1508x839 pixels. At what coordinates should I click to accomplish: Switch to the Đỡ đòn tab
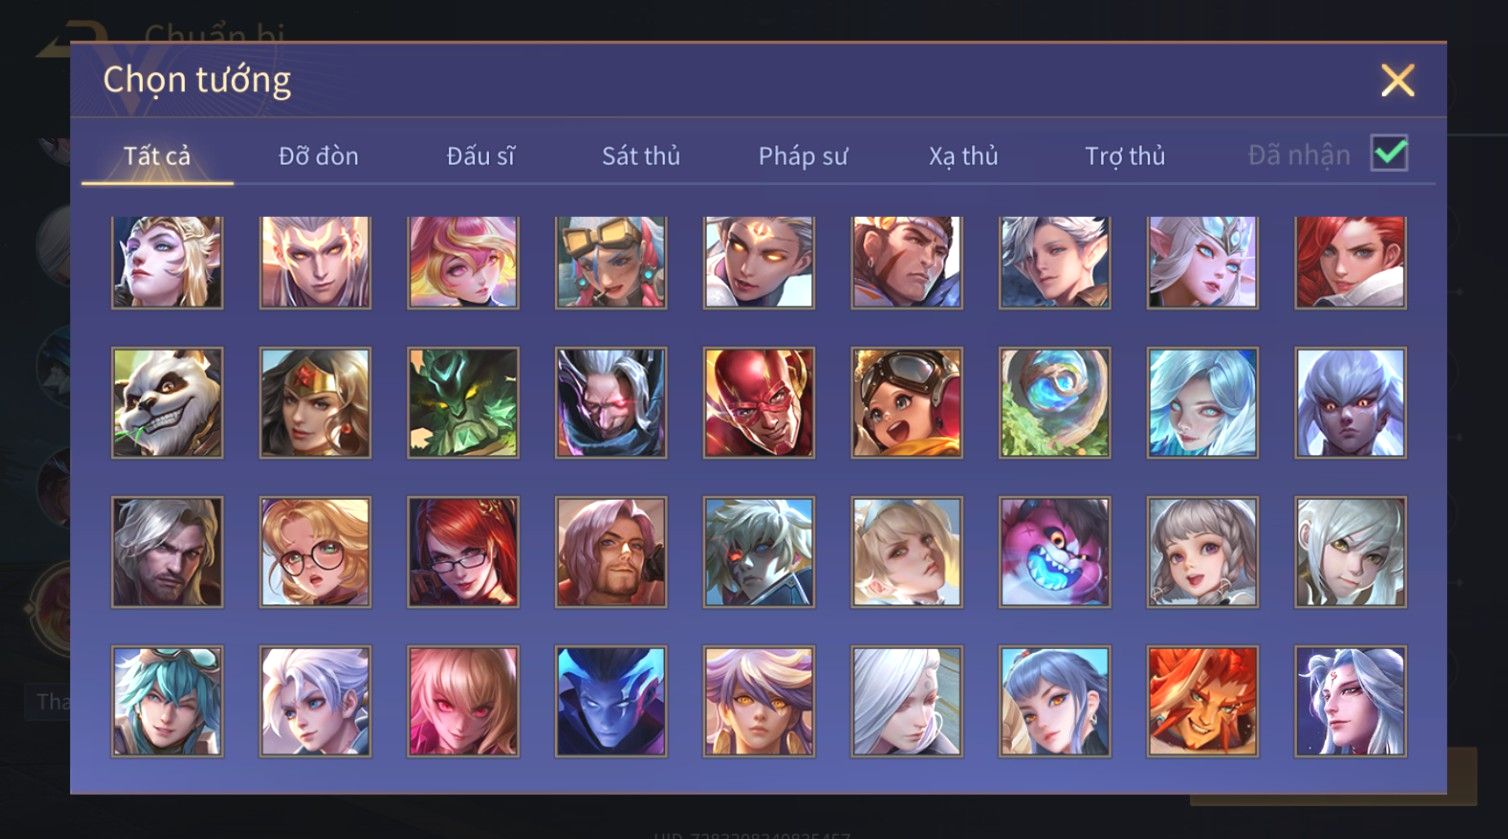click(318, 156)
